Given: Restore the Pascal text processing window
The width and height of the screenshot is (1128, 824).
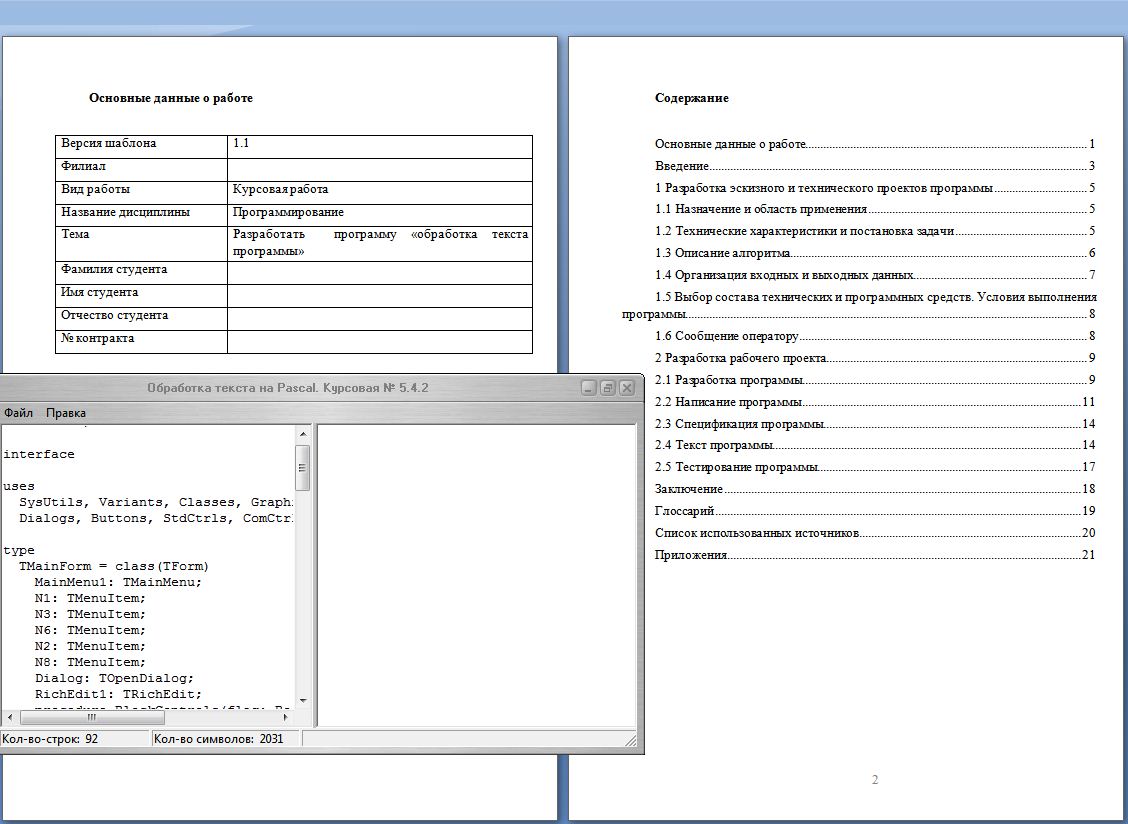Looking at the screenshot, I should pyautogui.click(x=607, y=388).
